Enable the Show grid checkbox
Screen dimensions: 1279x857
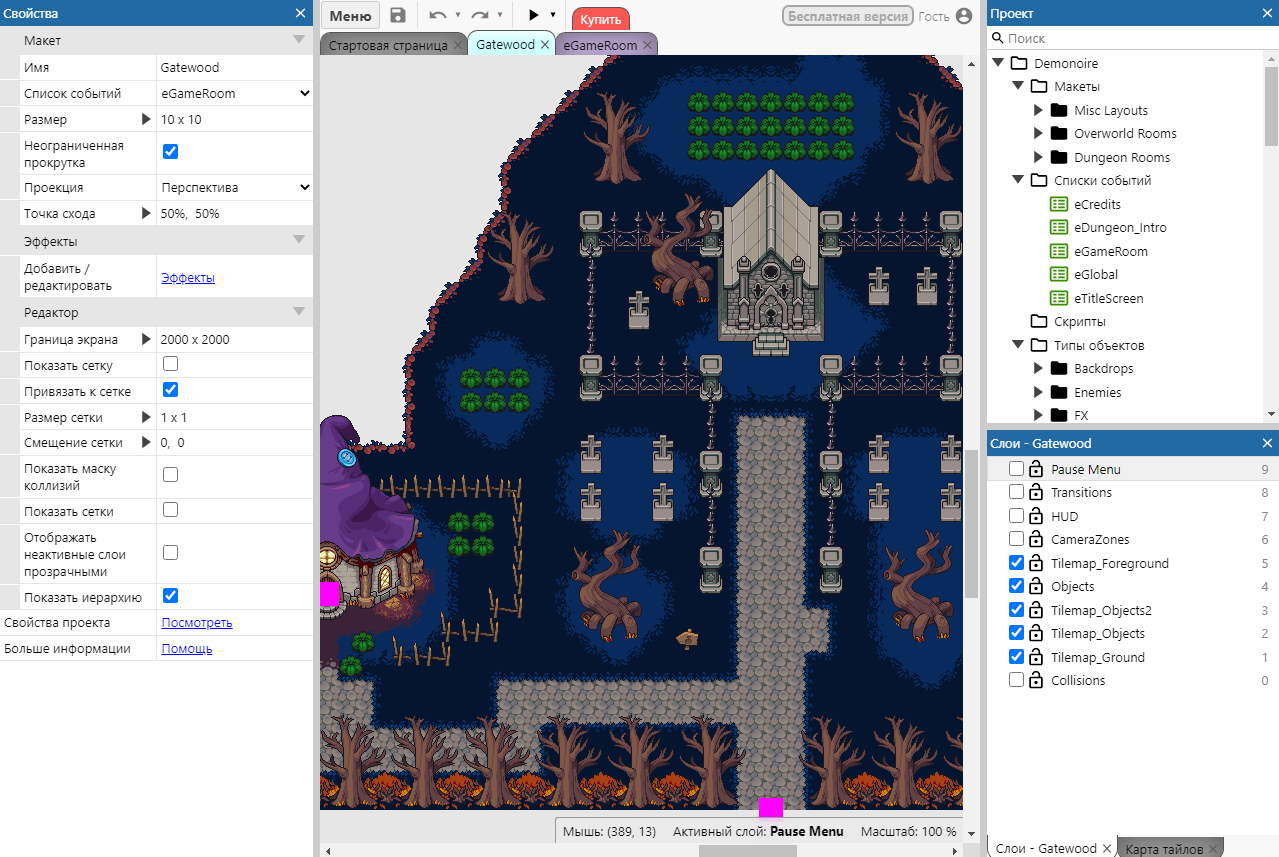coord(170,364)
